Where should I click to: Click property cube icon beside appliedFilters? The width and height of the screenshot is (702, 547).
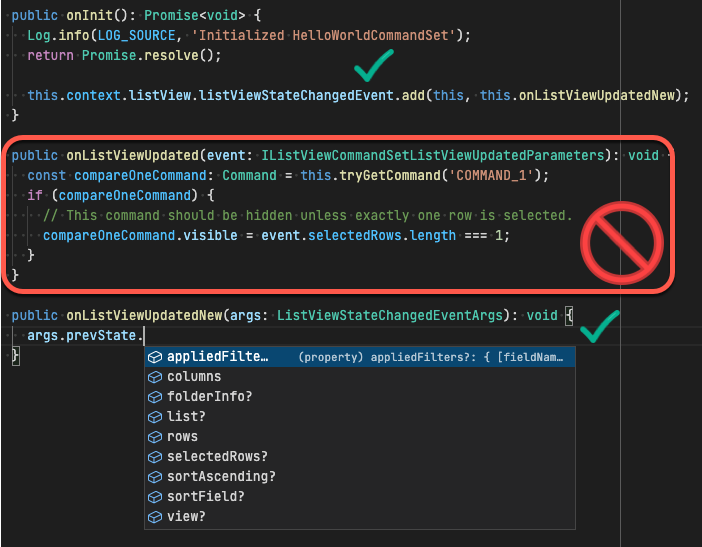155,357
